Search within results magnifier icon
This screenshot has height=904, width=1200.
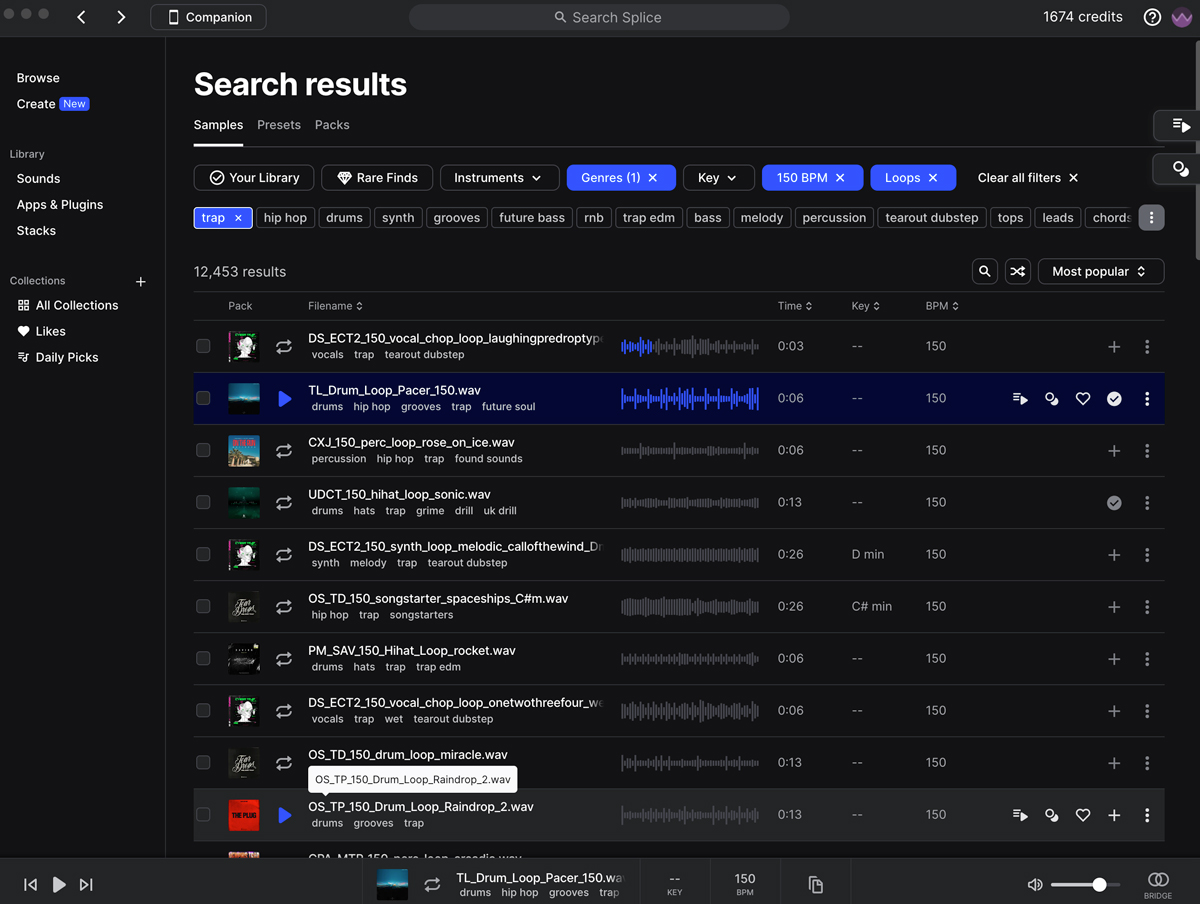tap(985, 271)
